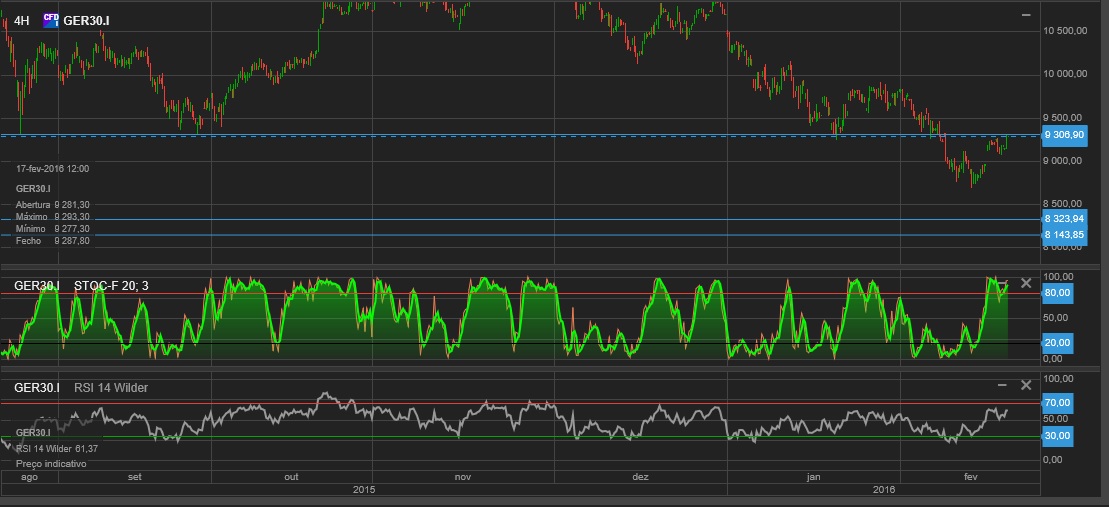Close the RSI 14 Wilder panel
Screen dimensions: 1109x507
(x=1025, y=385)
